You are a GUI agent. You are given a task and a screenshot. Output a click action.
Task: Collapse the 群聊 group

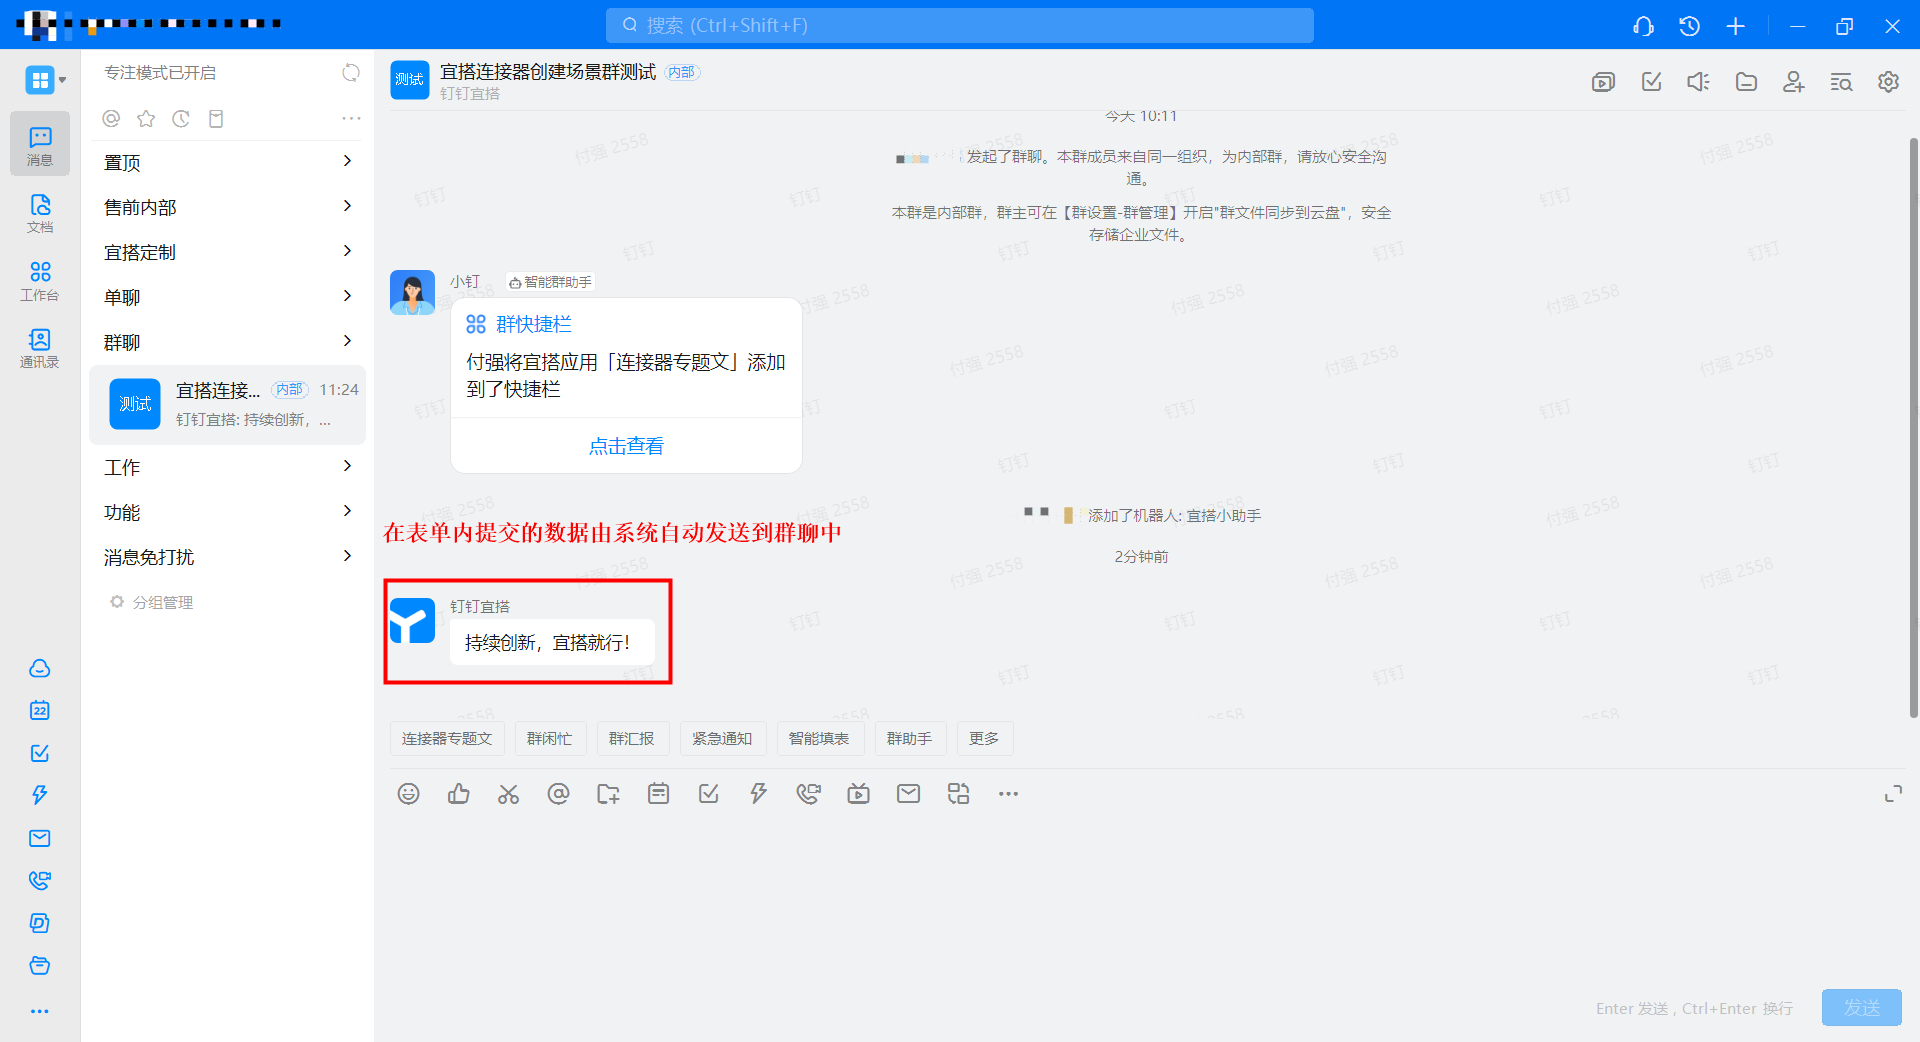[x=228, y=342]
